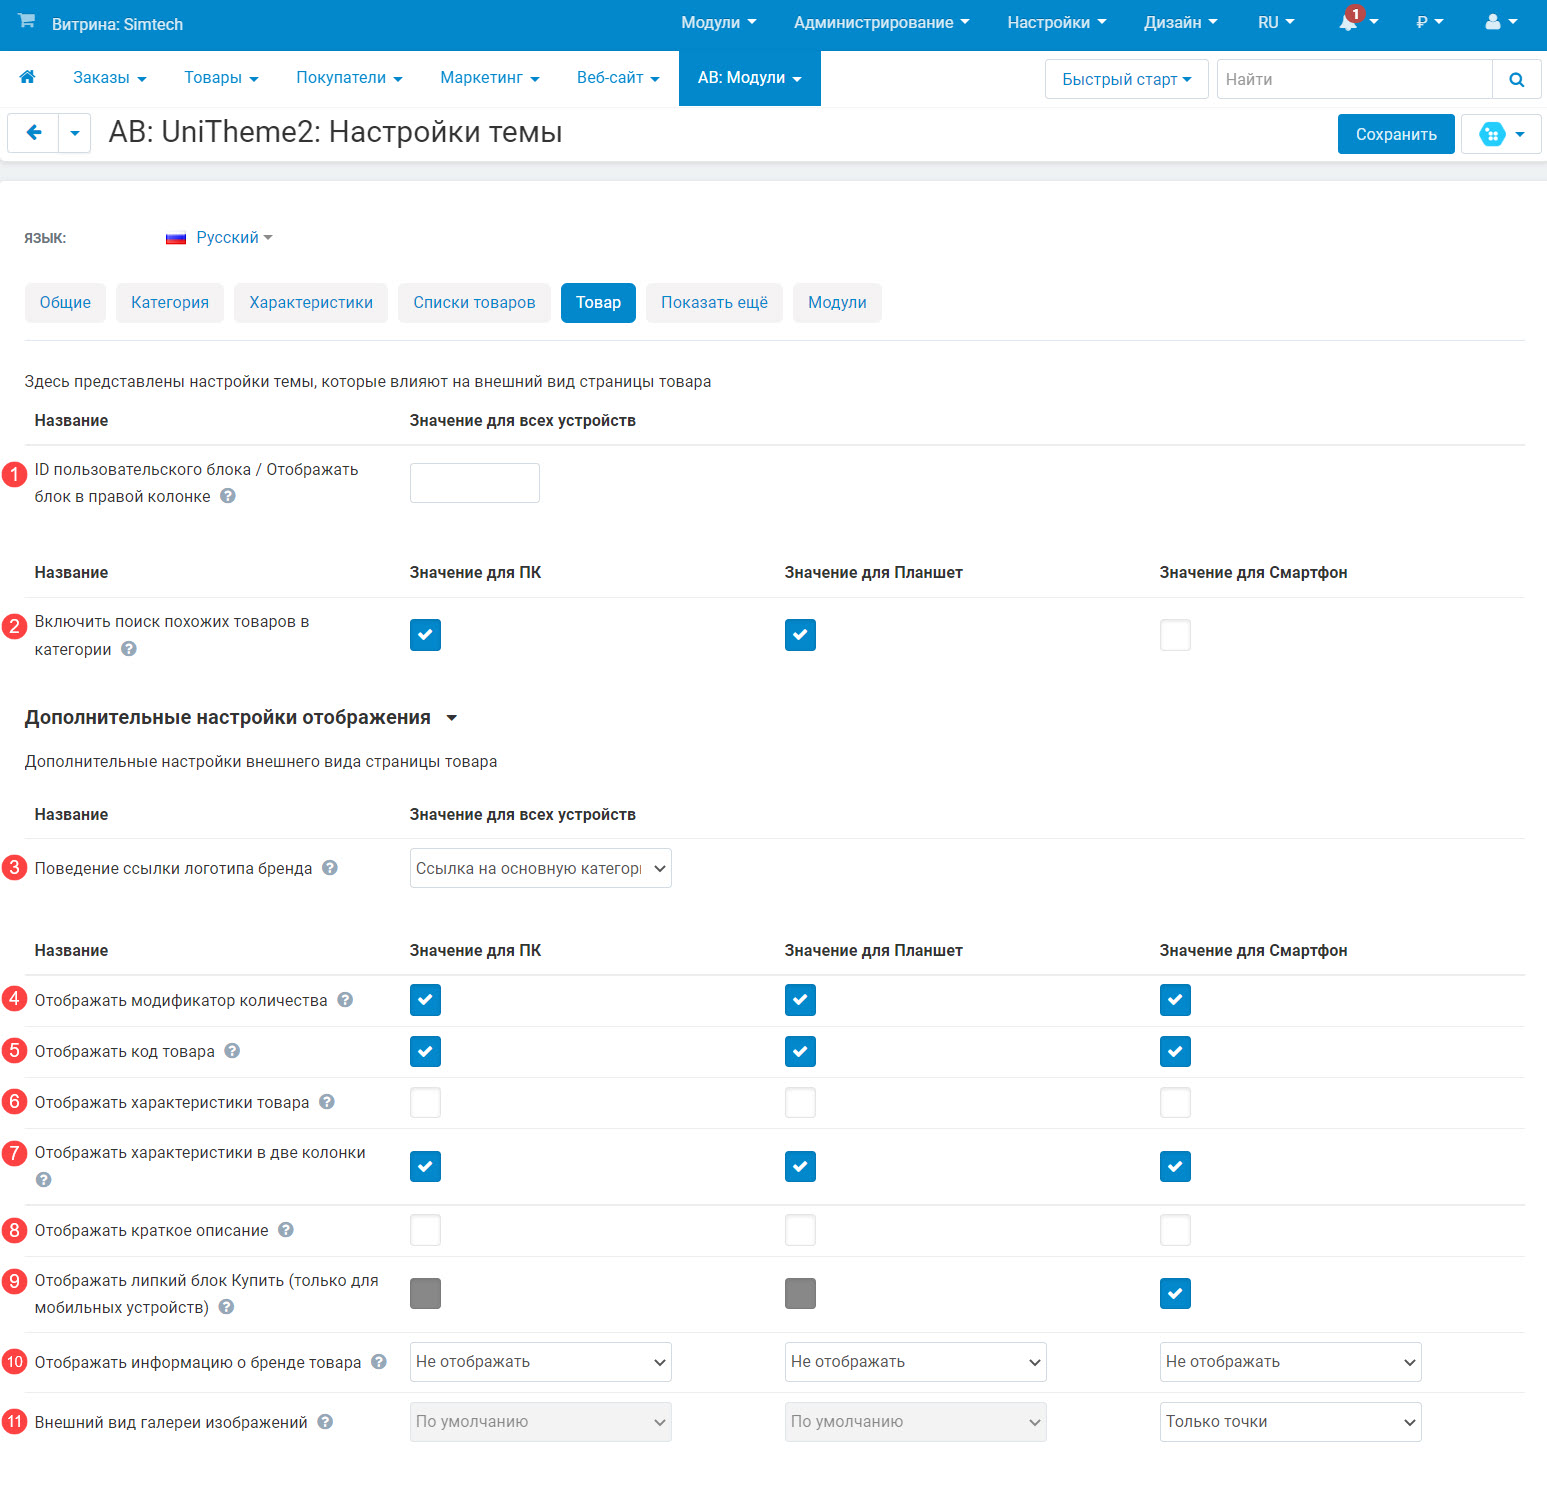Open brand info dropdown for PC
The image size is (1547, 1495).
pyautogui.click(x=541, y=1362)
